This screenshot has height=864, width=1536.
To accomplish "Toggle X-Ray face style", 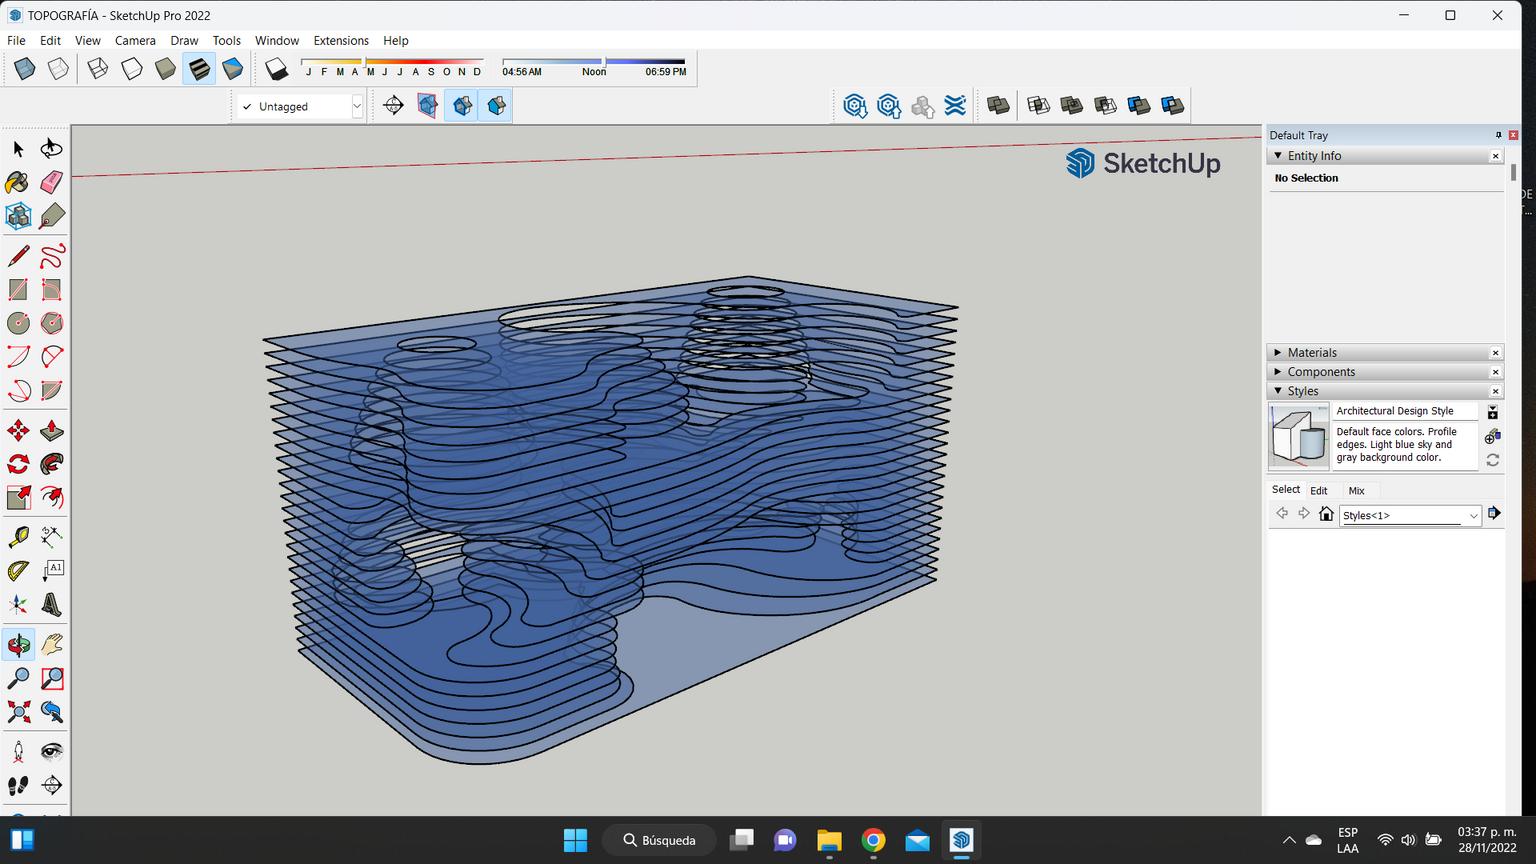I will (25, 69).
